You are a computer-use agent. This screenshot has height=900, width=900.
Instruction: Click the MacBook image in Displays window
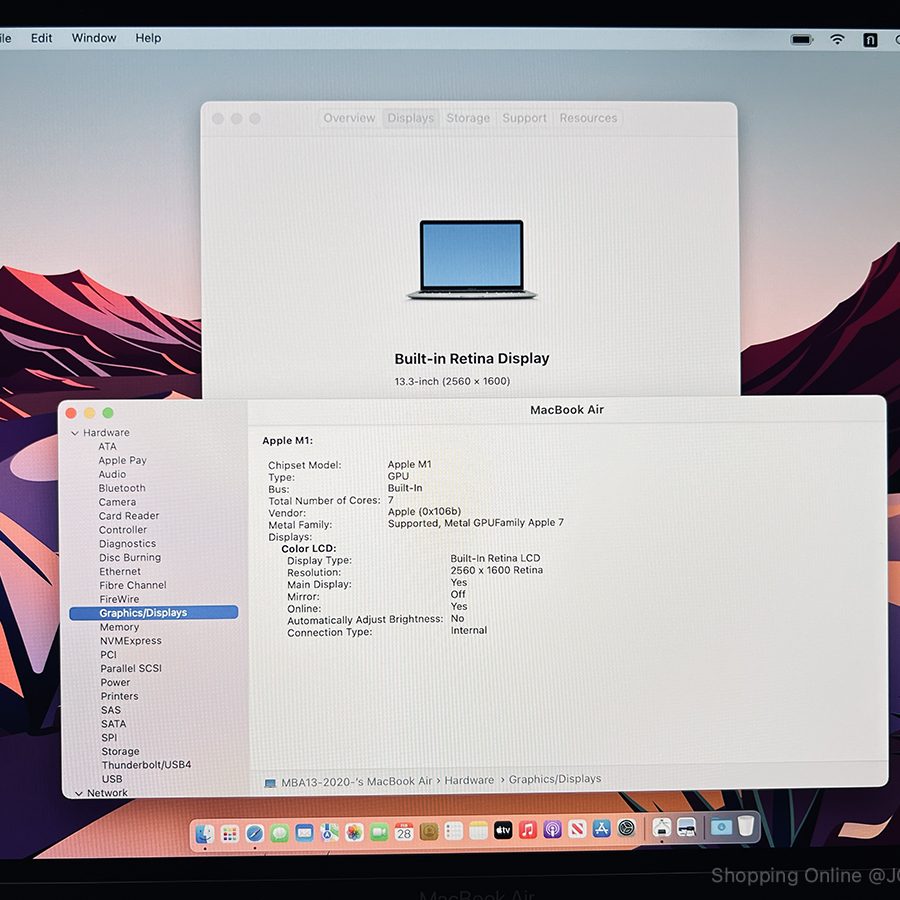pos(472,259)
